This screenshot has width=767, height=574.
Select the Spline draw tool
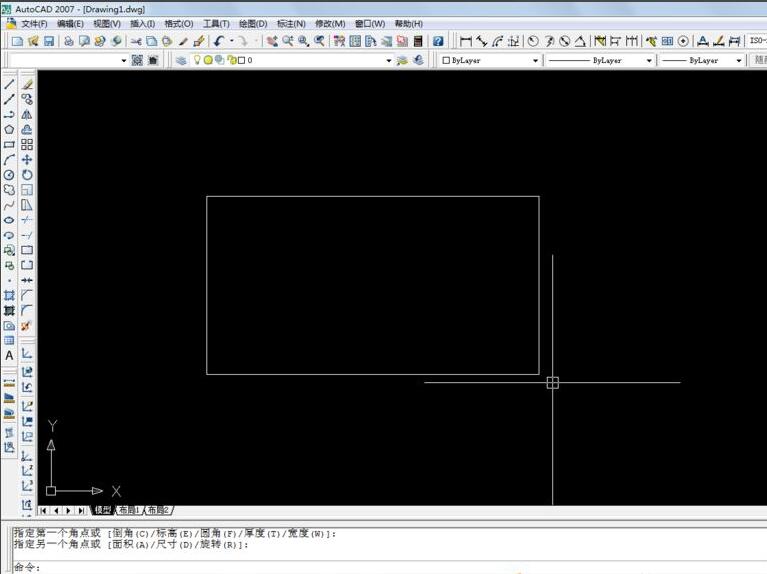pyautogui.click(x=9, y=206)
